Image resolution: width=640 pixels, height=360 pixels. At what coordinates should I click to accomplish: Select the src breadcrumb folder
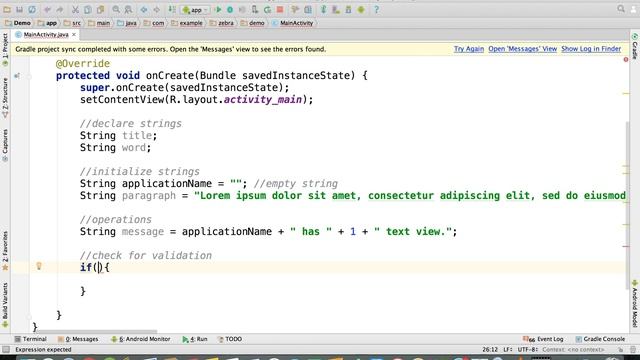72,23
